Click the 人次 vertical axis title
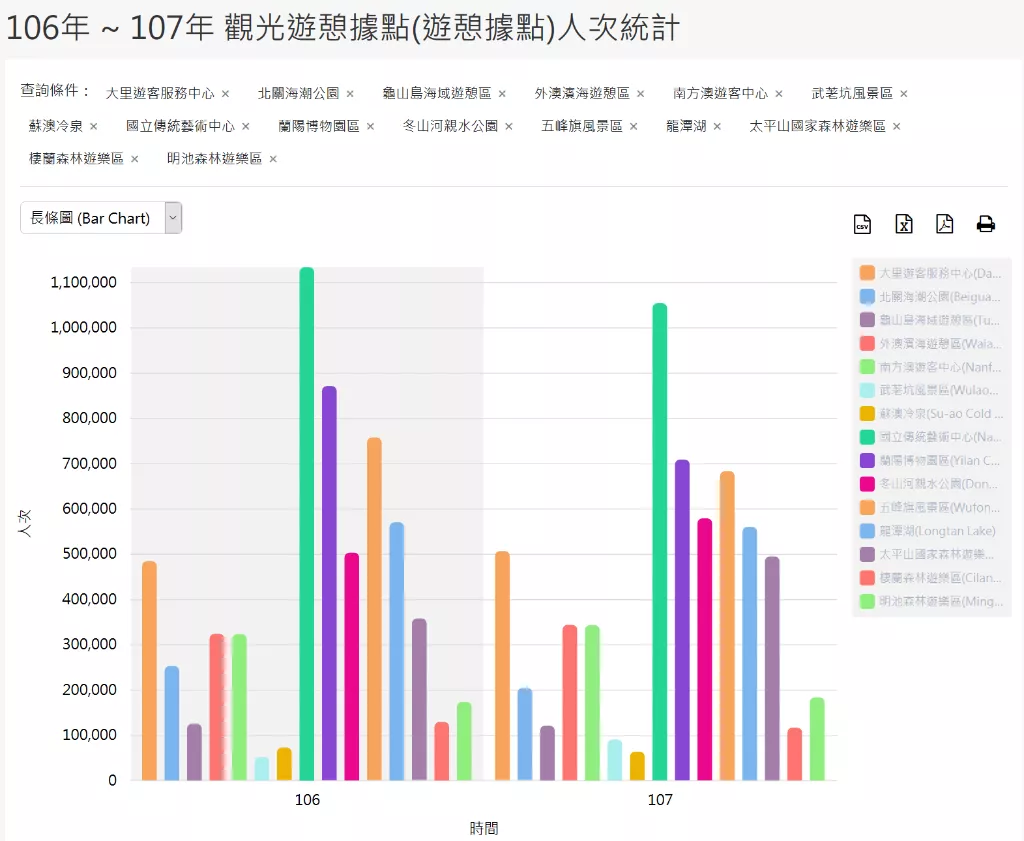 (x=24, y=524)
